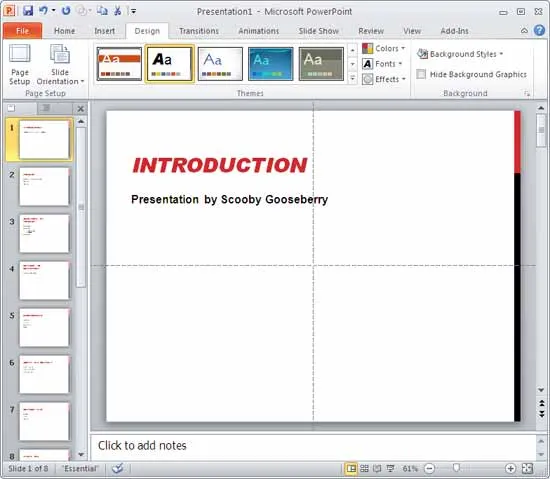This screenshot has height=479, width=550.
Task: Open the Transitions ribbon tab
Action: 199,31
